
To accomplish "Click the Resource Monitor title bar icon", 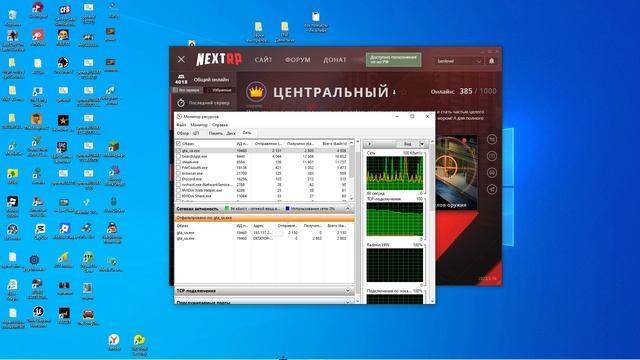I will (x=179, y=116).
